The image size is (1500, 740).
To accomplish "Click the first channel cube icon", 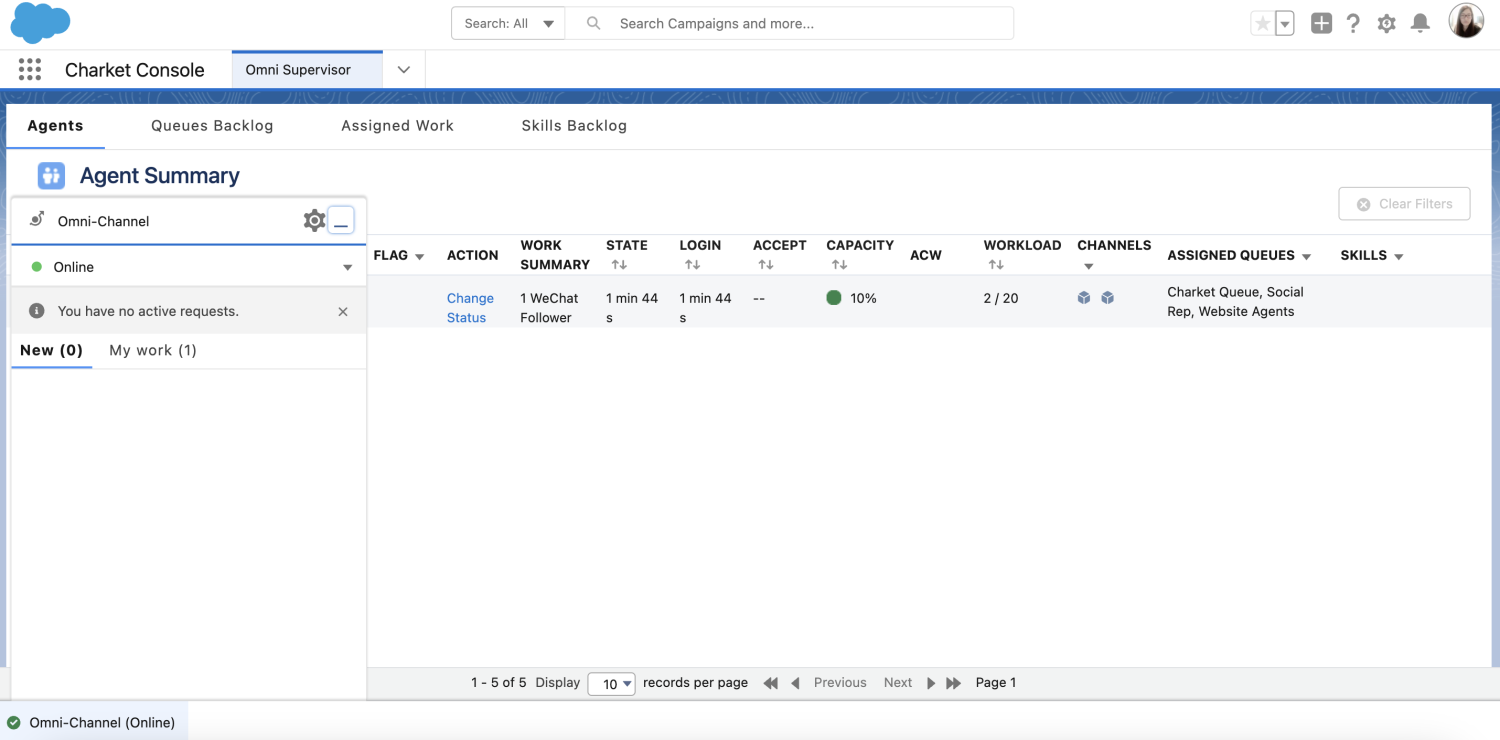I will (x=1084, y=298).
